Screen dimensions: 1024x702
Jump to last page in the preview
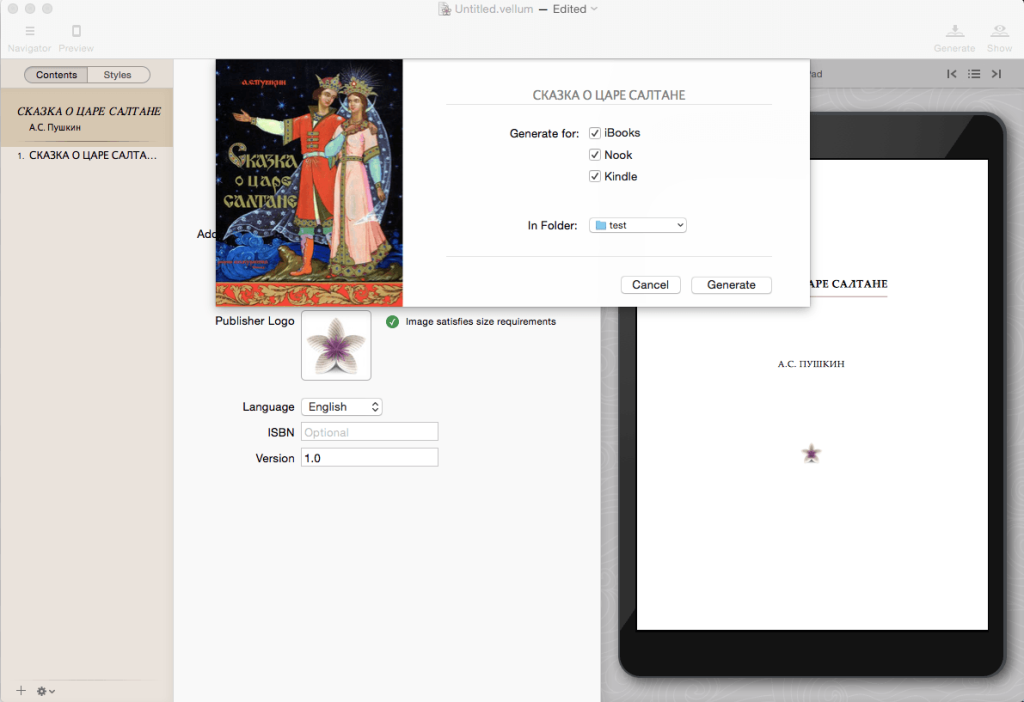[995, 73]
